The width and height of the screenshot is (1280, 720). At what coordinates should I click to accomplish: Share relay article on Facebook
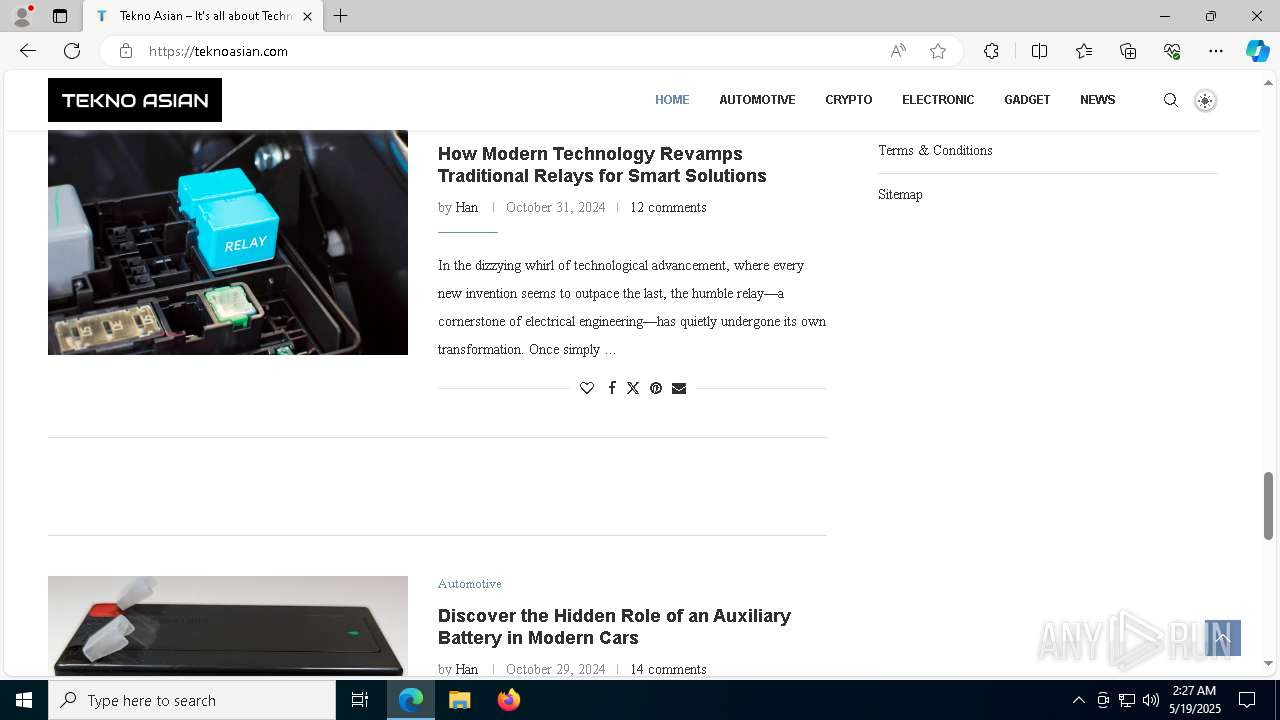[x=612, y=388]
